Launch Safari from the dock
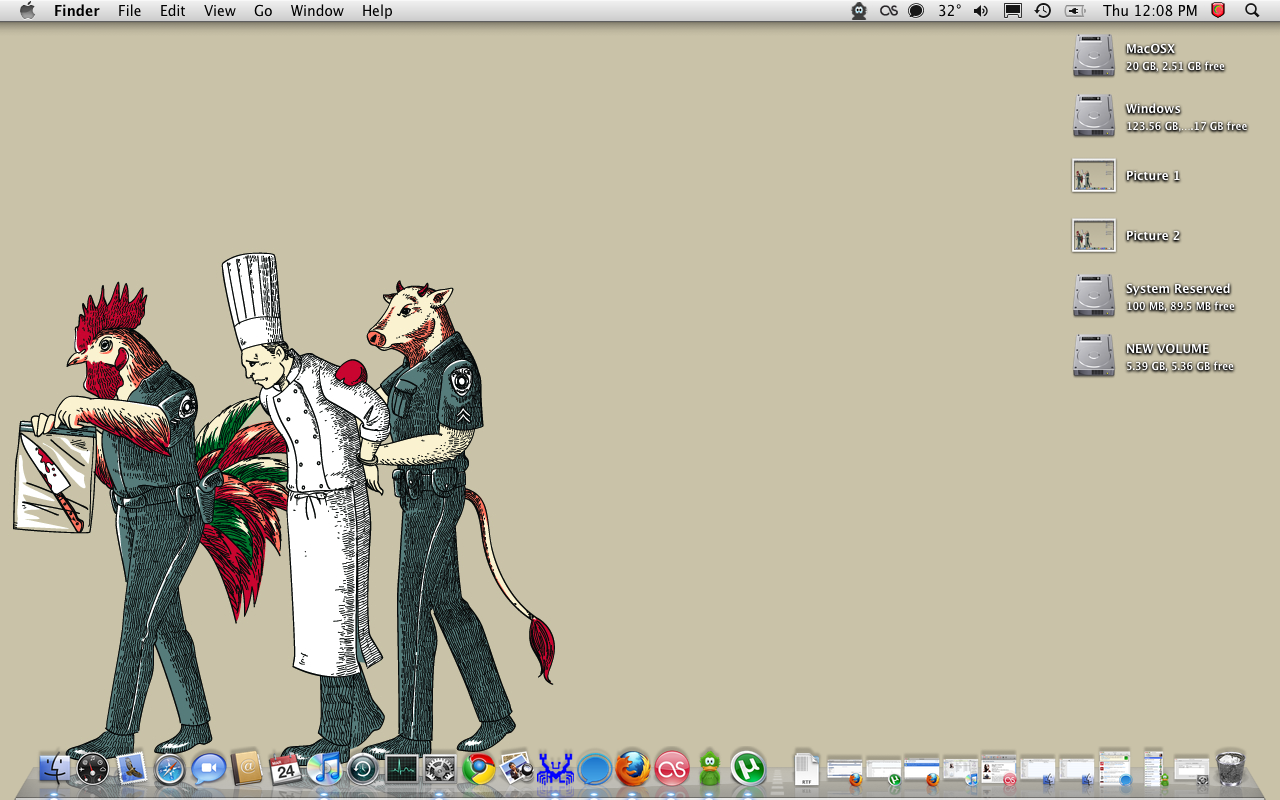The image size is (1280, 800). pos(170,769)
